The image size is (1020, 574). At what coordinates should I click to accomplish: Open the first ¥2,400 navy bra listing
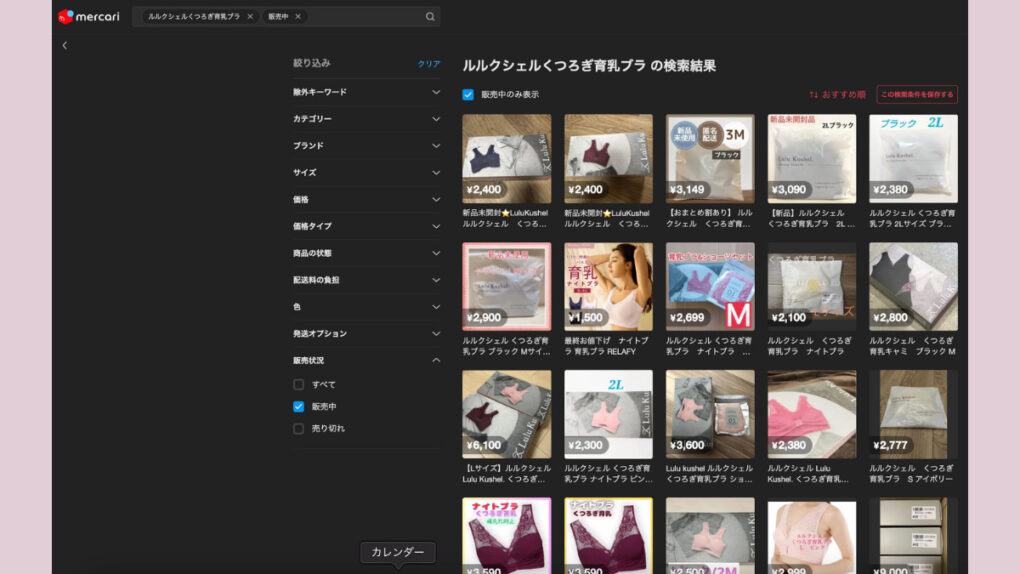(x=507, y=159)
